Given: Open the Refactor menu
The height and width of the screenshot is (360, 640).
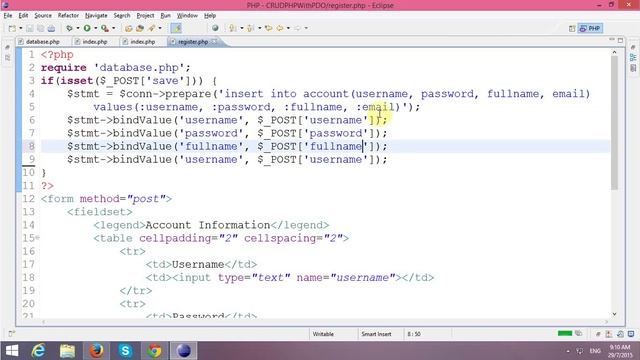Looking at the screenshot, I should (x=68, y=16).
